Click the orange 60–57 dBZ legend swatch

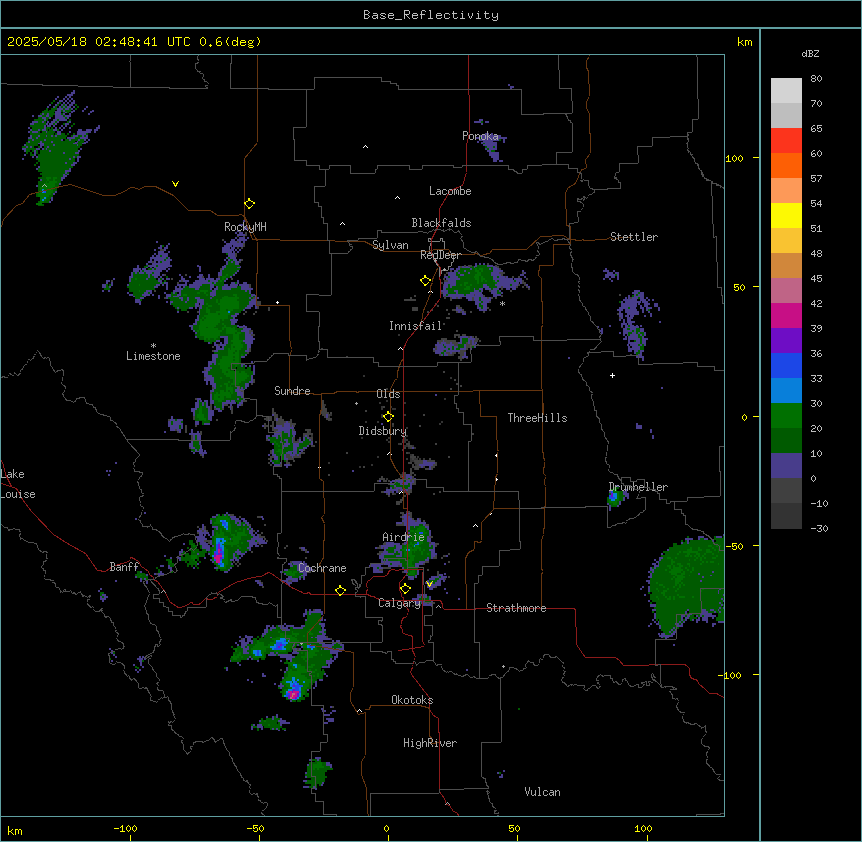tap(786, 165)
